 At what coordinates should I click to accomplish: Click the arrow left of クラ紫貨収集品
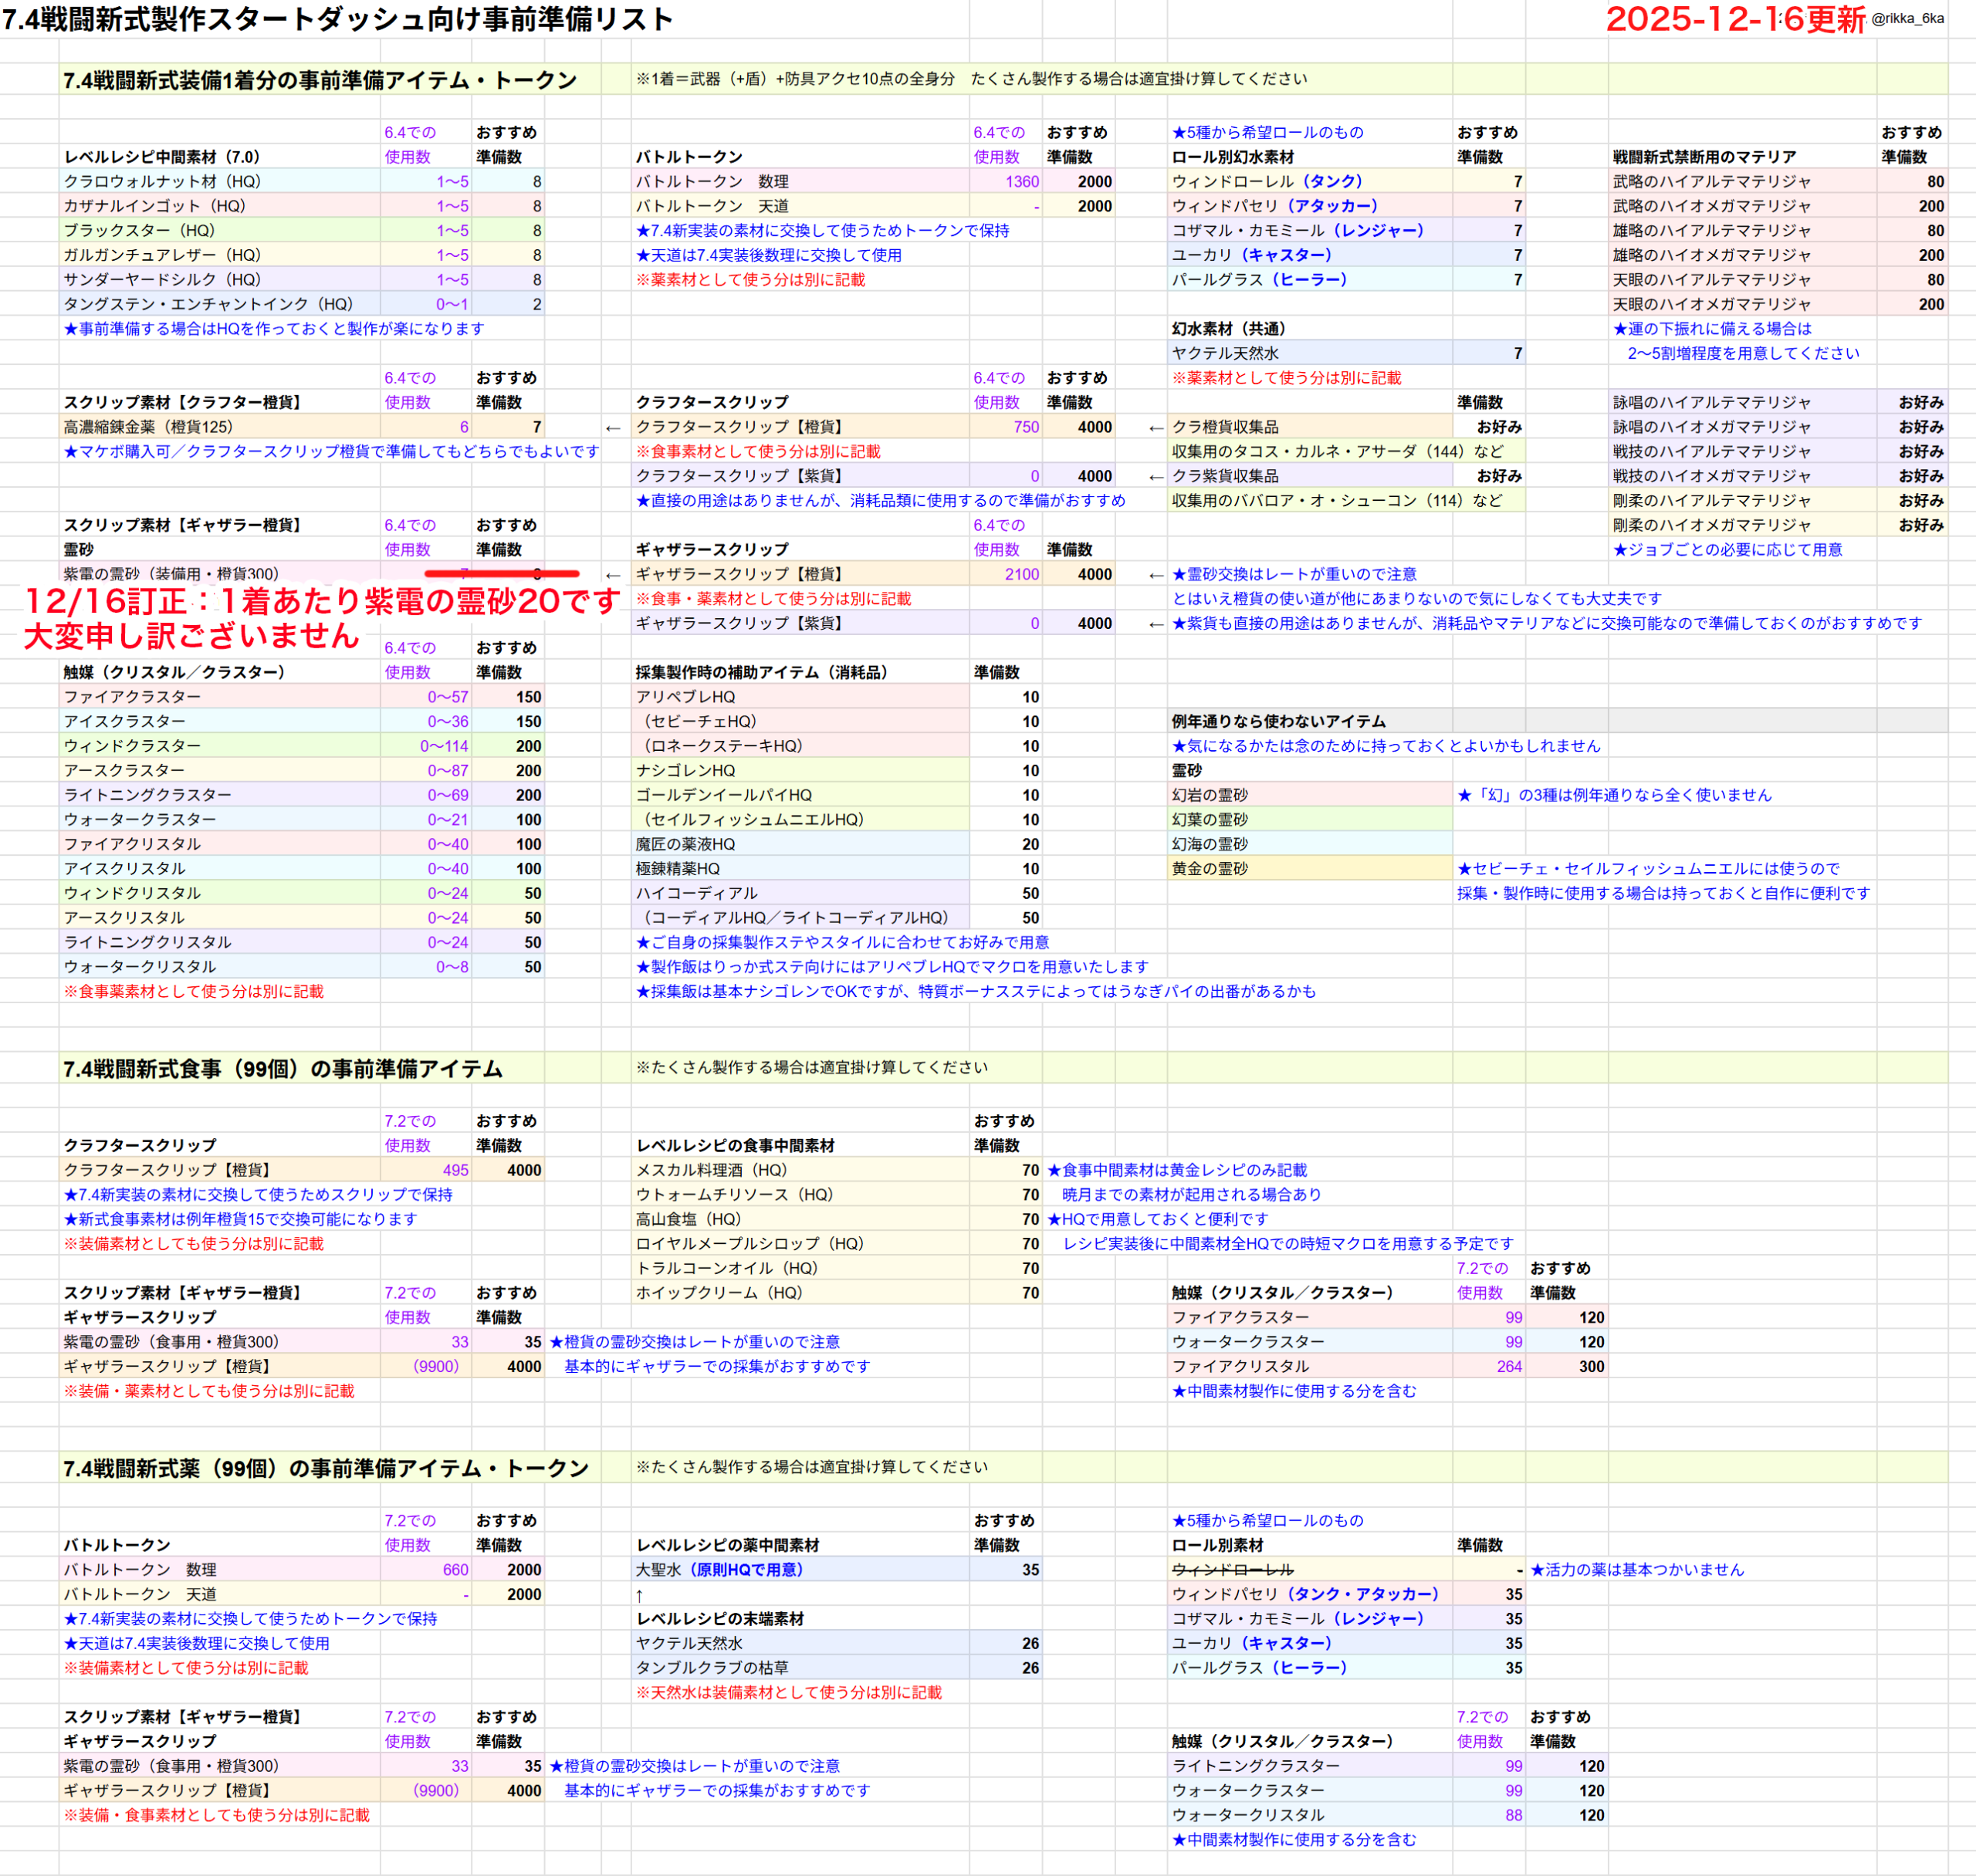1156,477
